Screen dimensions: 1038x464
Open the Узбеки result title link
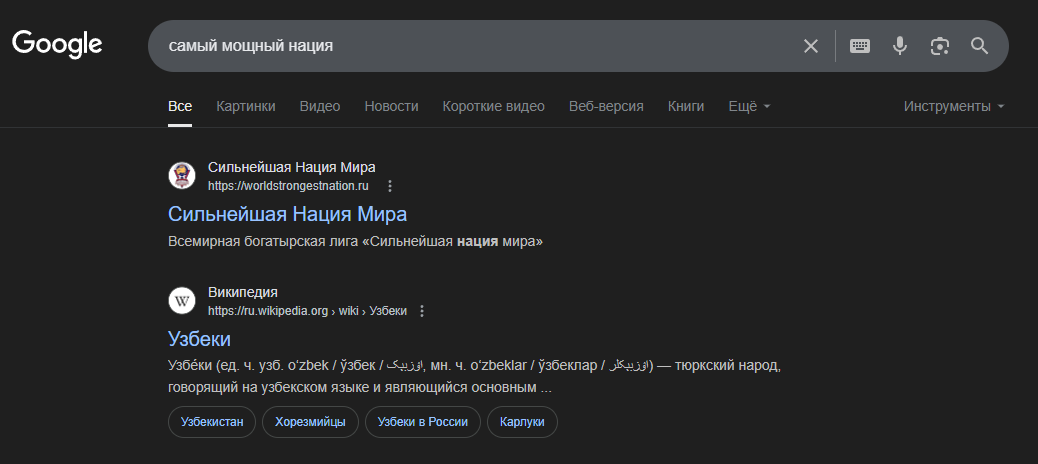coord(199,339)
